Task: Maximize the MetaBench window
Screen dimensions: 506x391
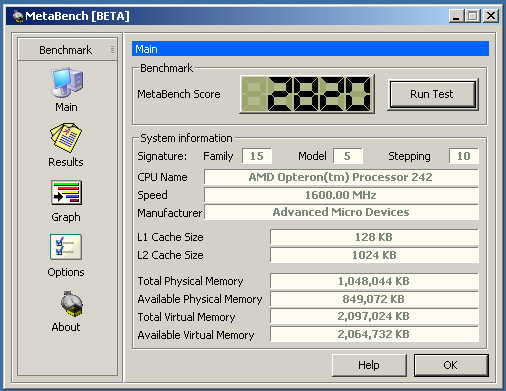Action: [x=472, y=16]
